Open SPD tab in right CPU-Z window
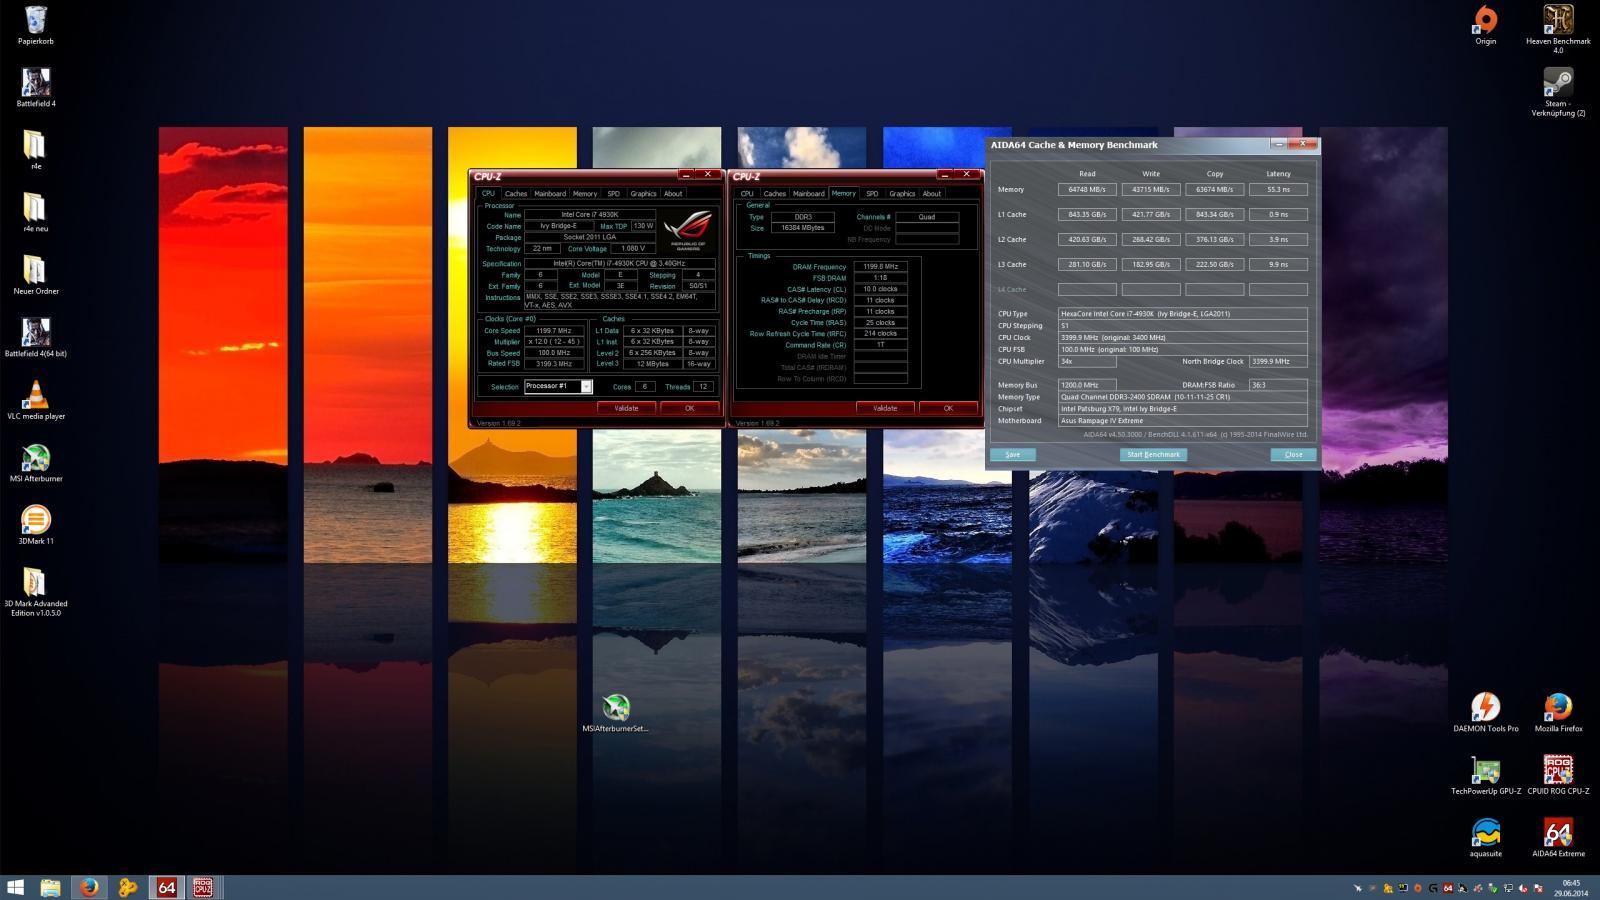 [872, 194]
